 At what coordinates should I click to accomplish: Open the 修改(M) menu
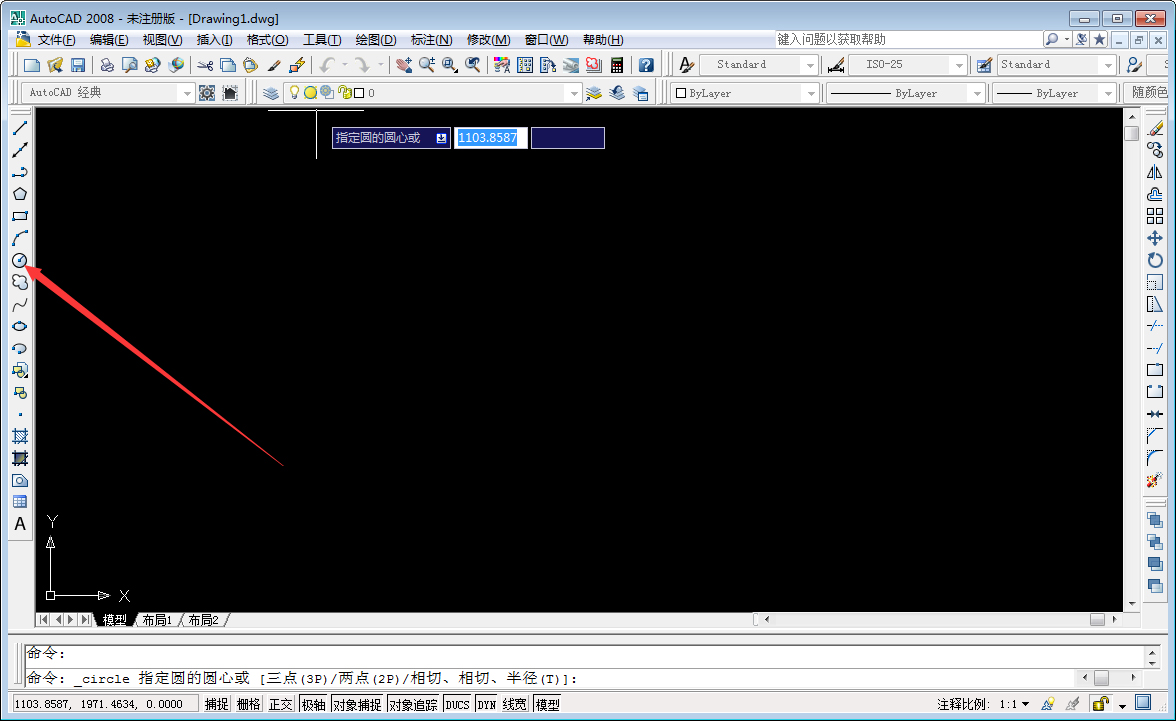488,40
